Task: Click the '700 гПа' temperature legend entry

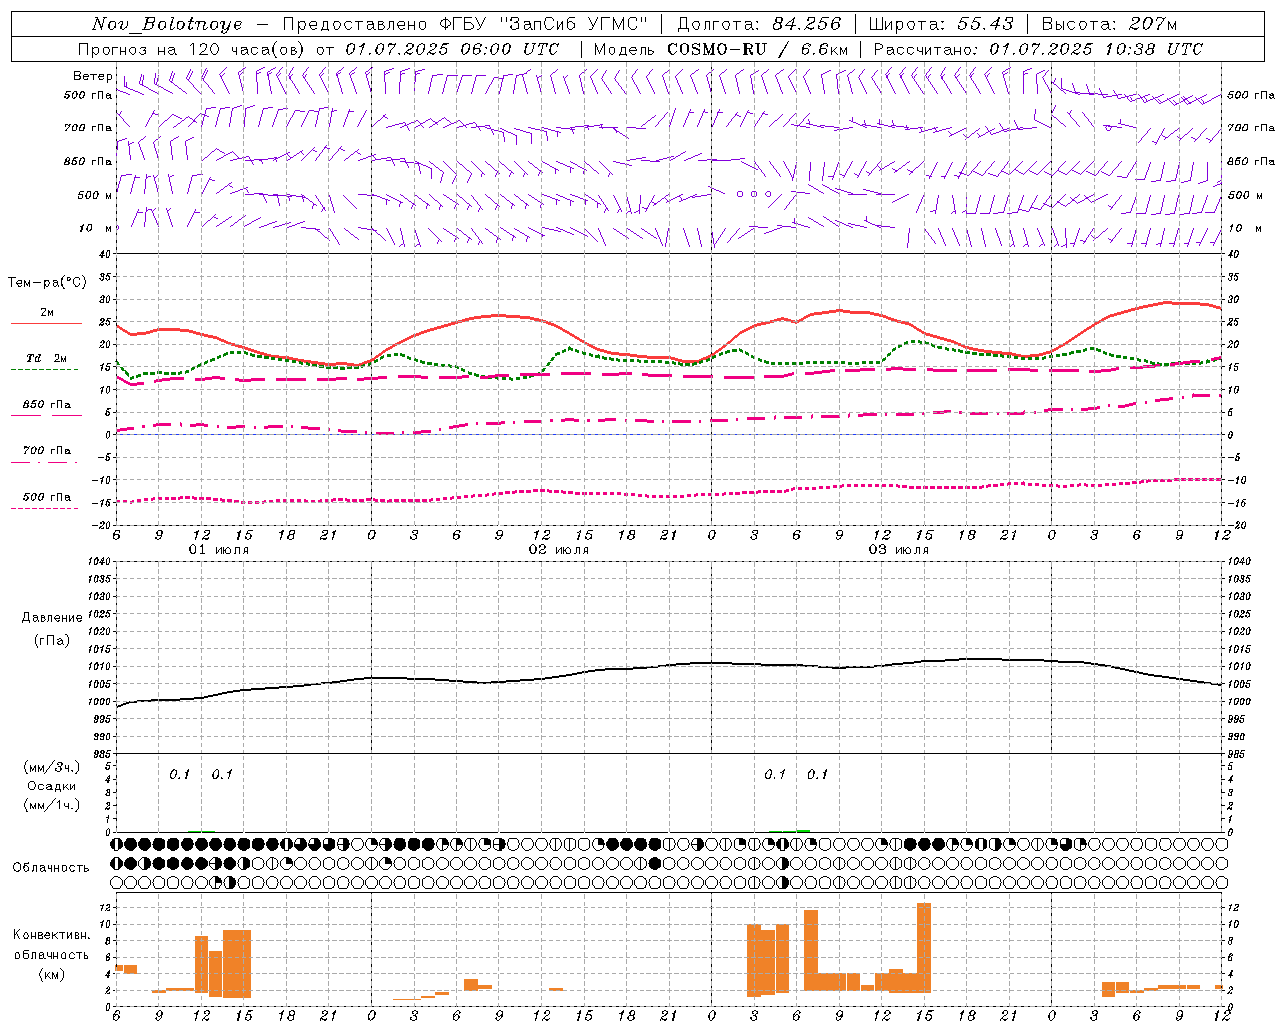Action: (x=47, y=450)
